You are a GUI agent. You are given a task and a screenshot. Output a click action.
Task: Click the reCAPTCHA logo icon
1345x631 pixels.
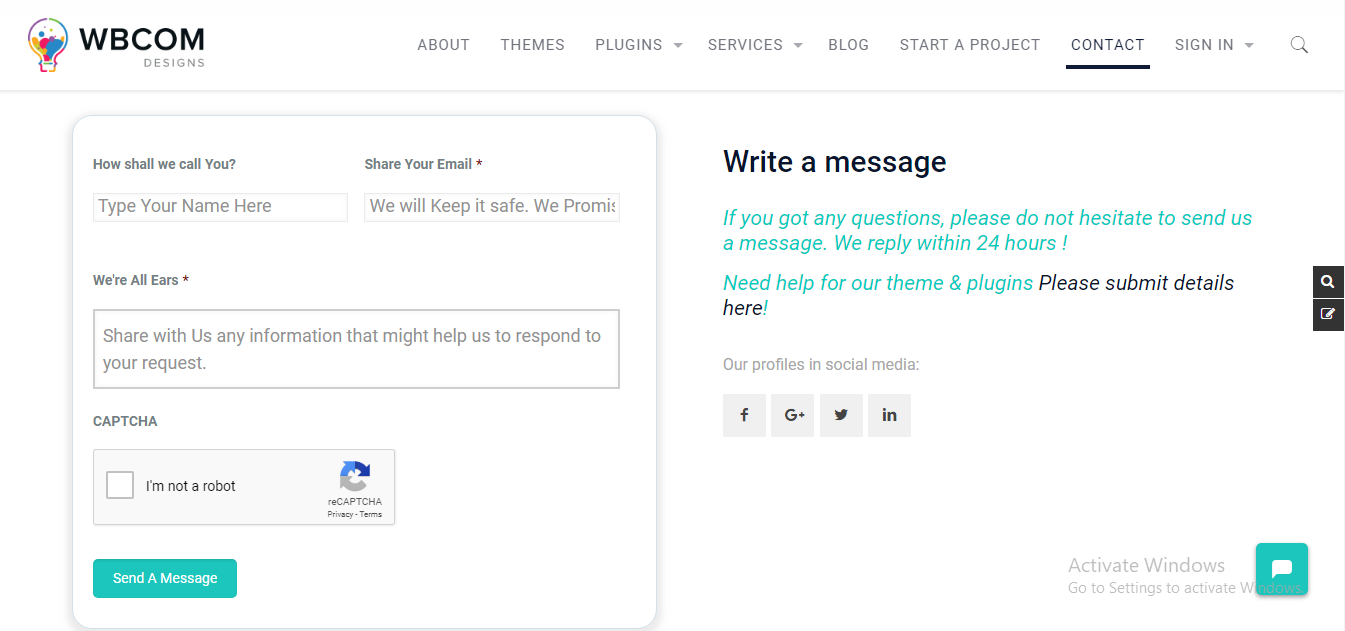tap(355, 476)
